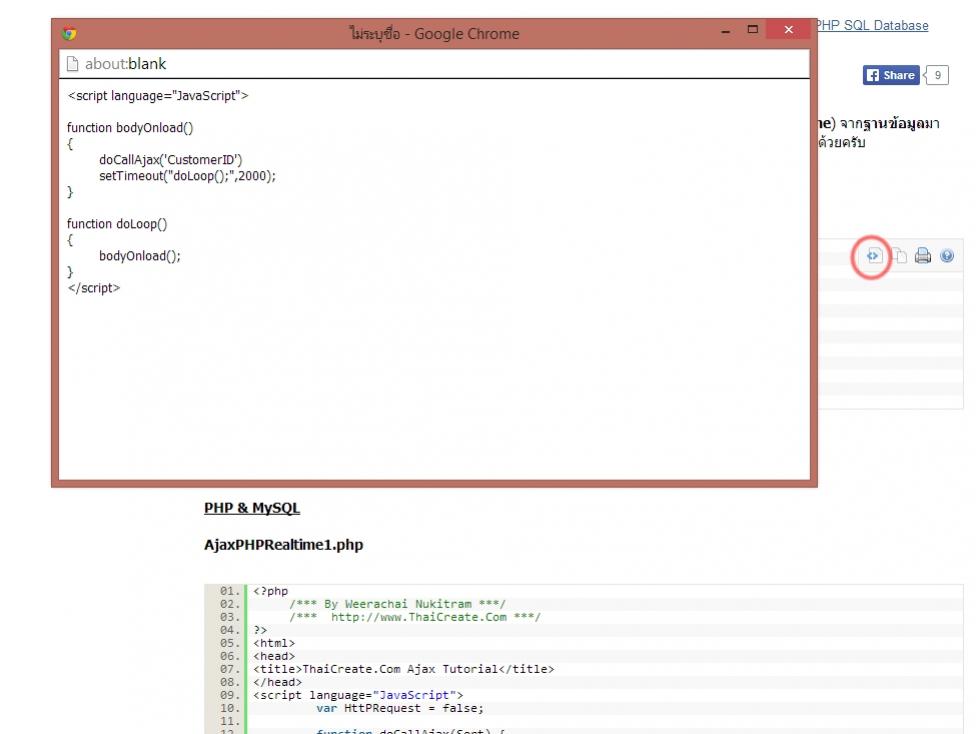The height and width of the screenshot is (734, 976).
Task: Click the PHP & MySQL heading
Action: [x=252, y=508]
